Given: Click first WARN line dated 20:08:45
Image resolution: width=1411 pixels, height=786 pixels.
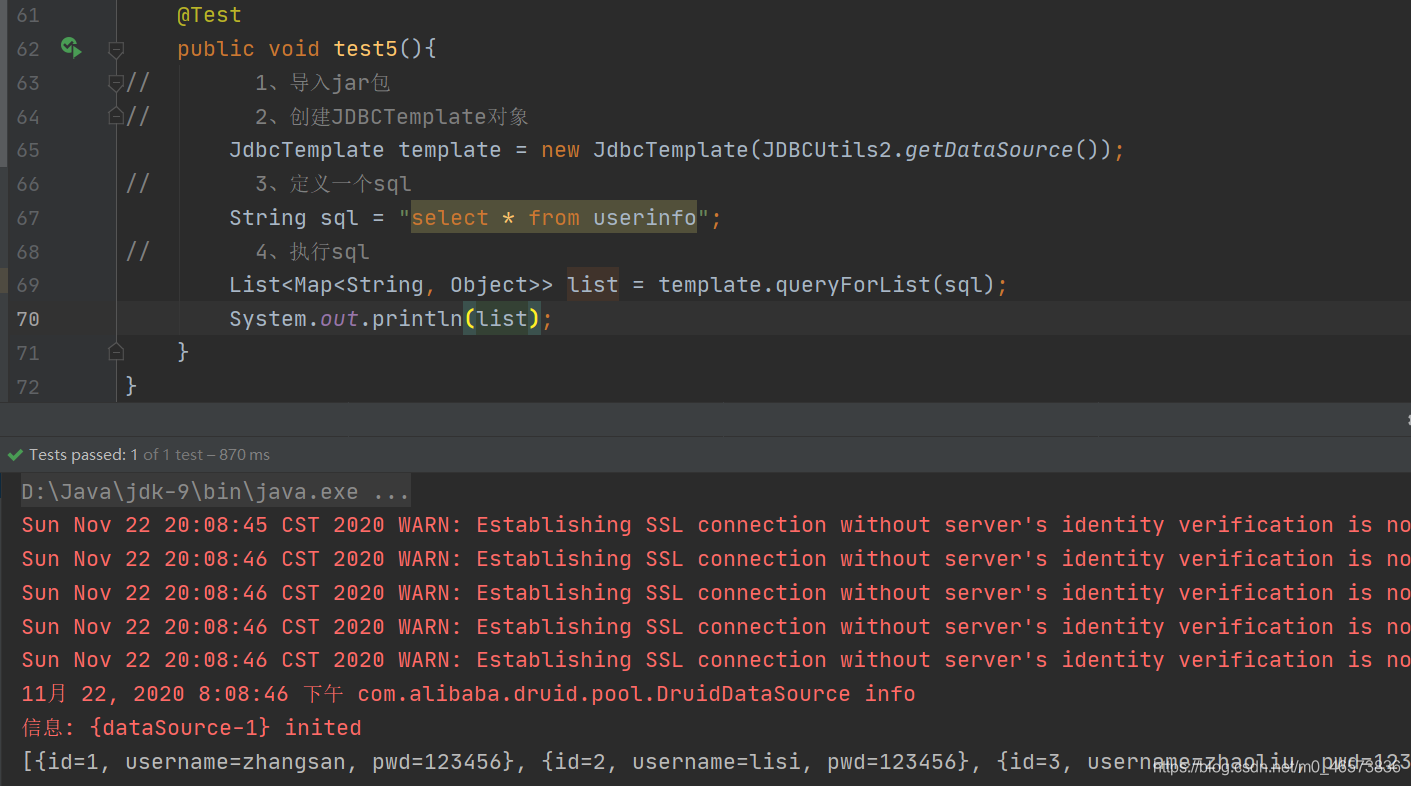Looking at the screenshot, I should pos(715,525).
